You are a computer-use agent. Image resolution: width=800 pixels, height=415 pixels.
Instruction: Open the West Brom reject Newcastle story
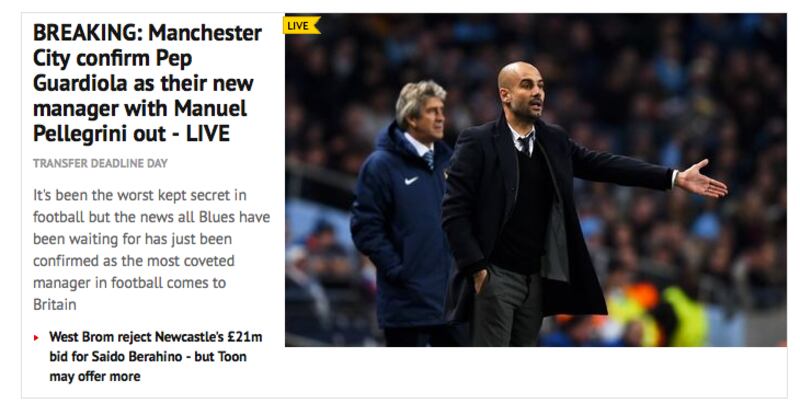pos(155,356)
